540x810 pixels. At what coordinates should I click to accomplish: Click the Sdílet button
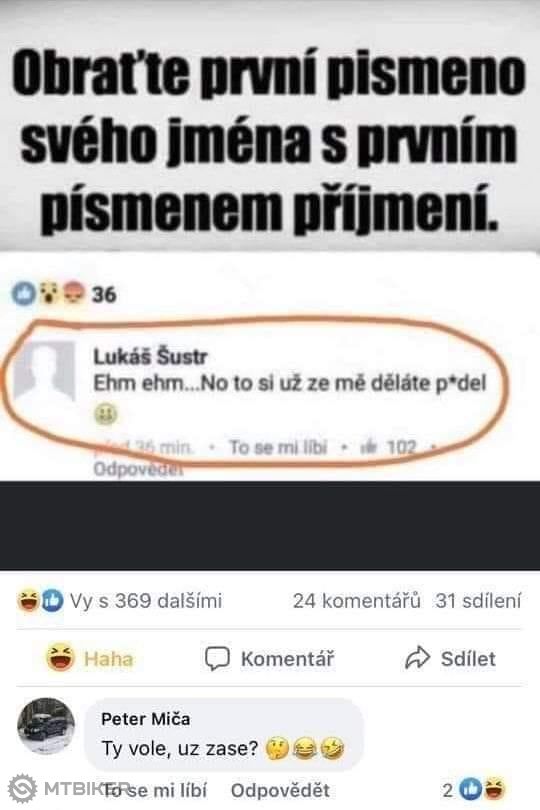[x=450, y=658]
